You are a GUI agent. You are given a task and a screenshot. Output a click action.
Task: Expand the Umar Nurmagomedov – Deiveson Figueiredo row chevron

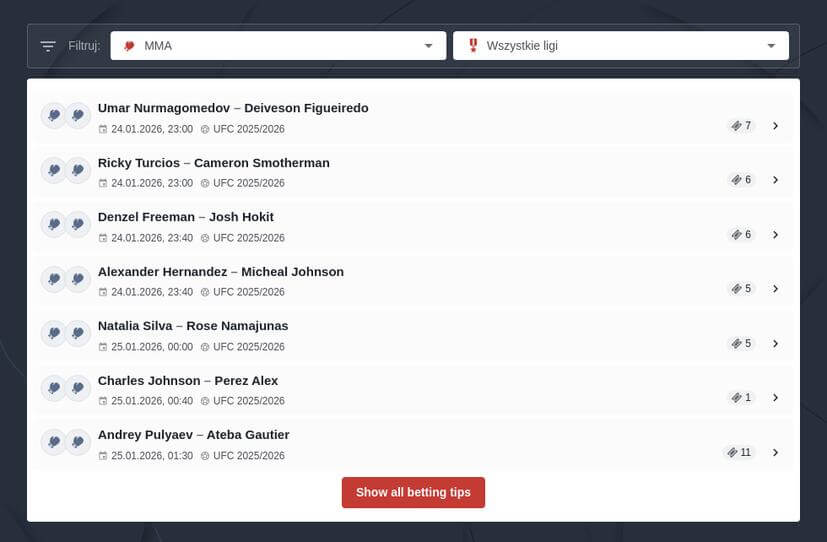(x=775, y=126)
